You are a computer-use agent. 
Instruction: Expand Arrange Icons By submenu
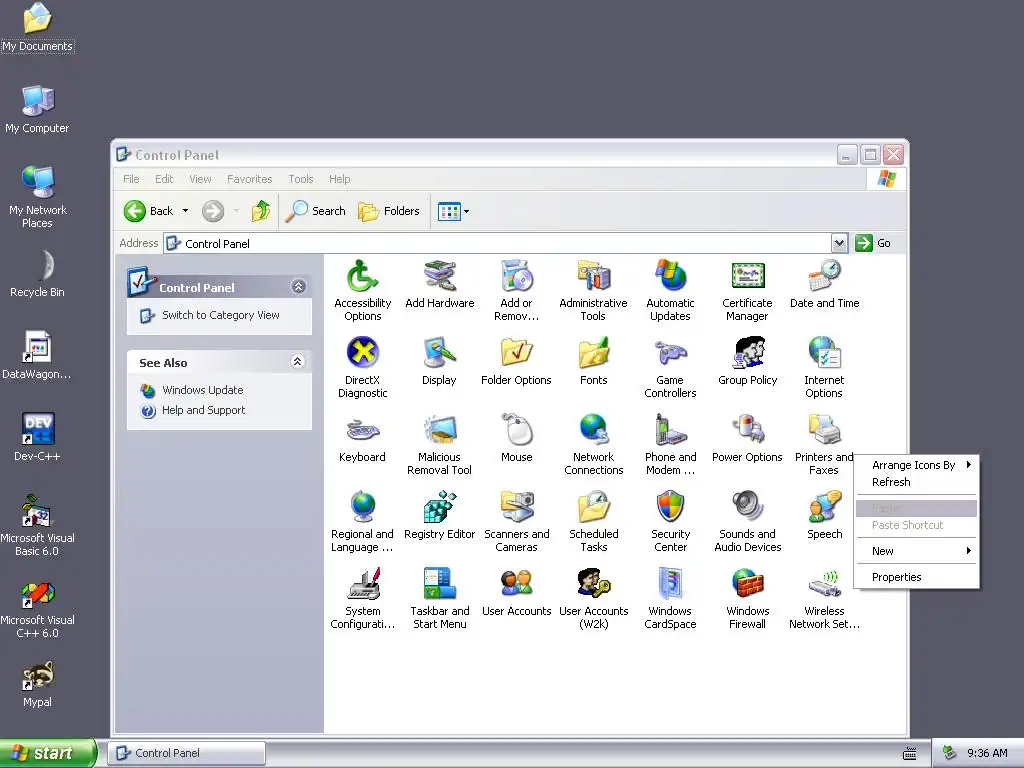[x=917, y=465]
